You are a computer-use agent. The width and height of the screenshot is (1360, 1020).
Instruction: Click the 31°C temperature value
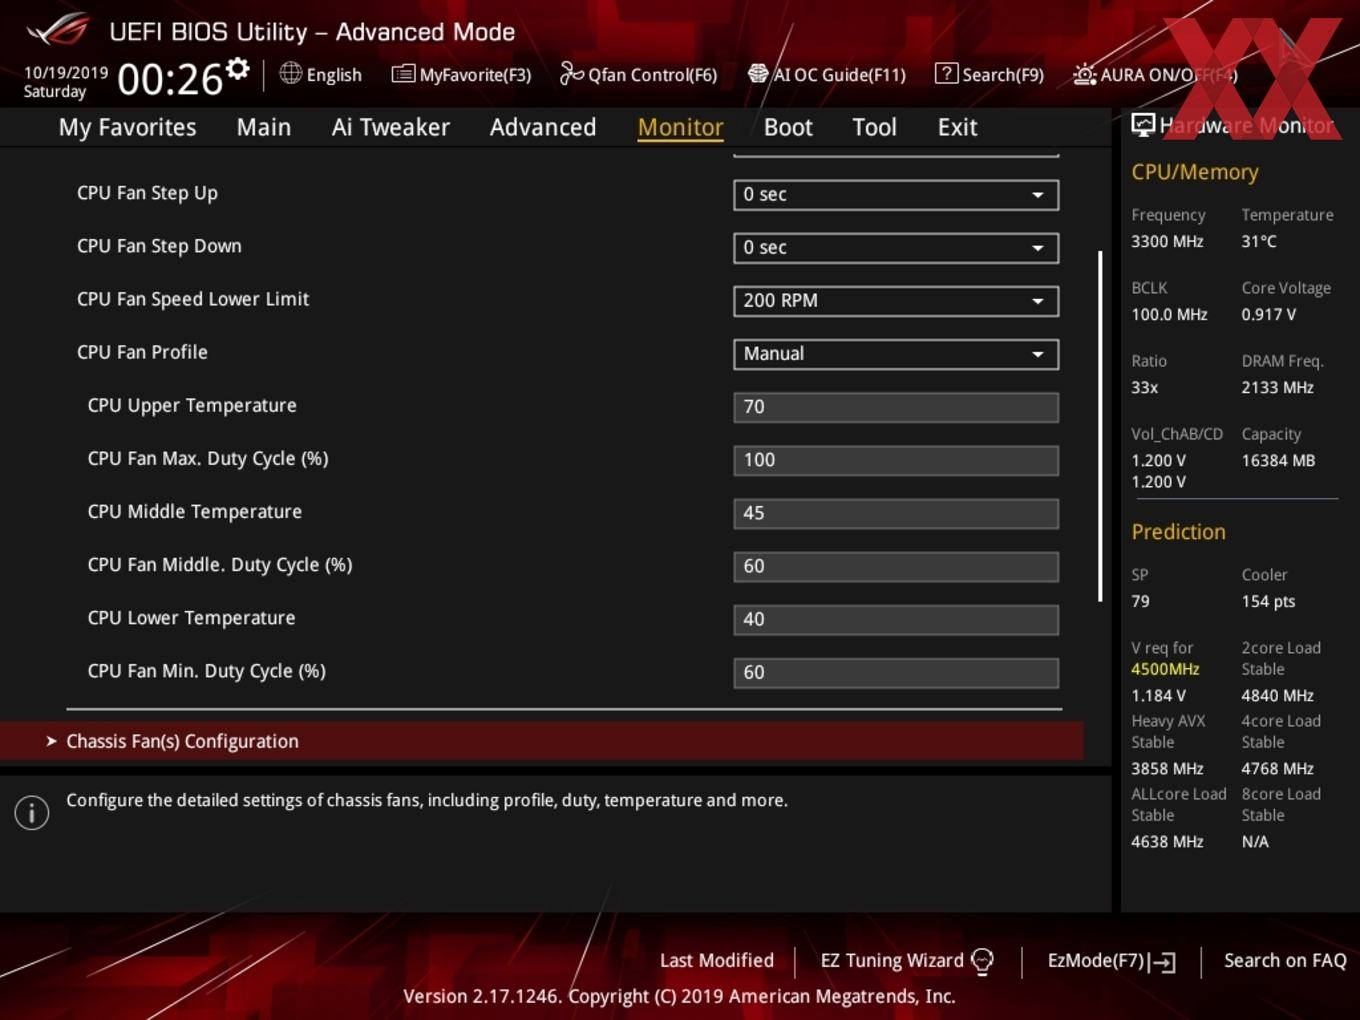click(1259, 241)
